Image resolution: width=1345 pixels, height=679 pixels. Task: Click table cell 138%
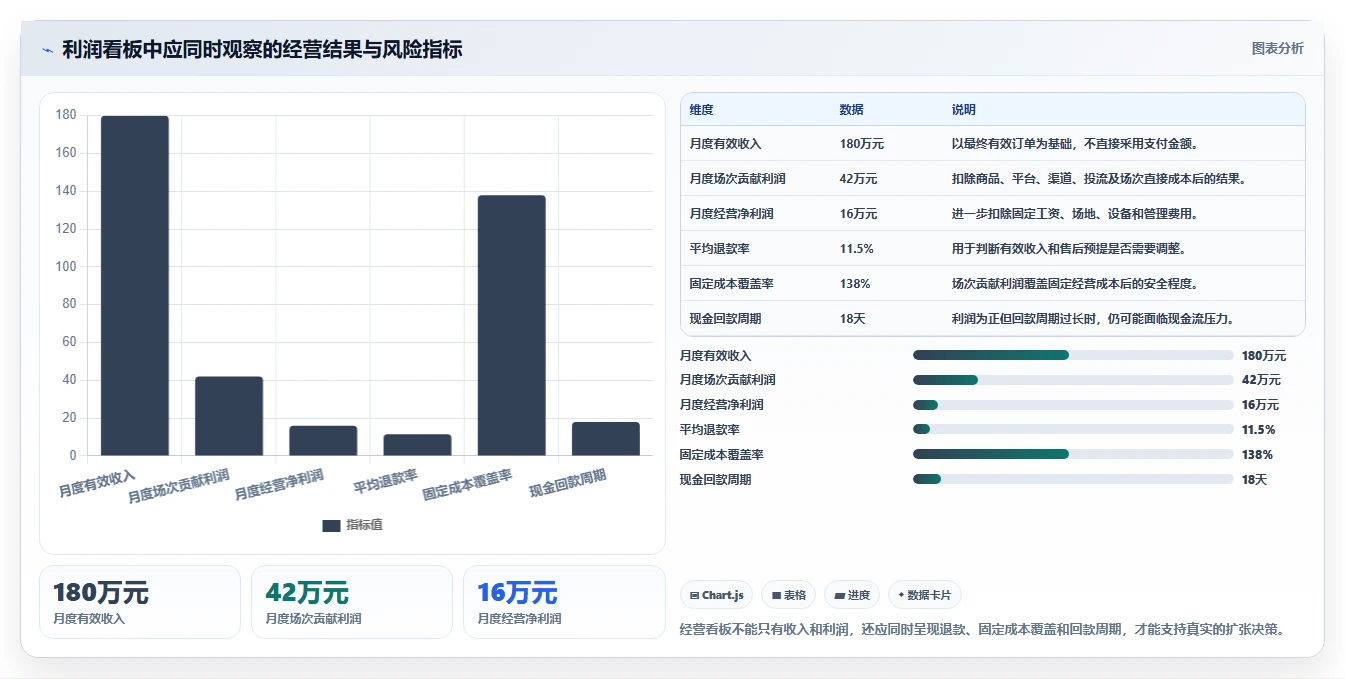click(855, 284)
